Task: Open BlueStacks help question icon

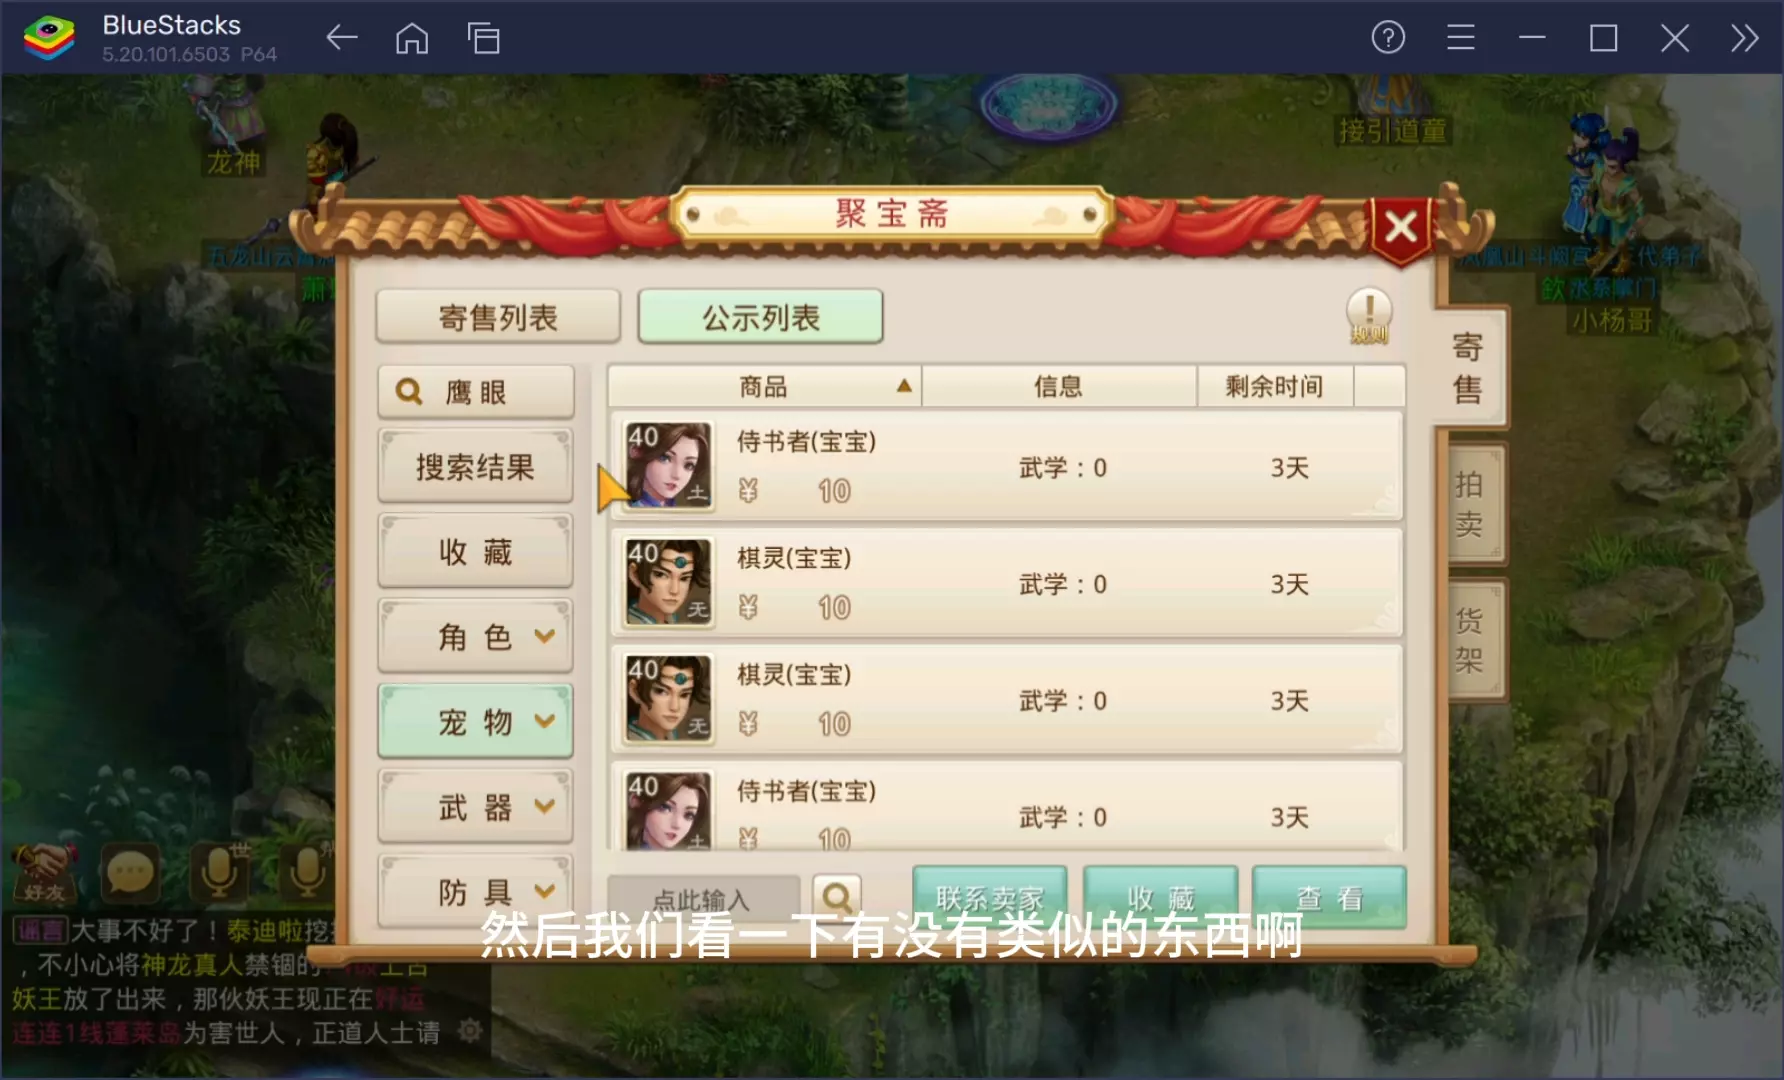Action: point(1388,38)
